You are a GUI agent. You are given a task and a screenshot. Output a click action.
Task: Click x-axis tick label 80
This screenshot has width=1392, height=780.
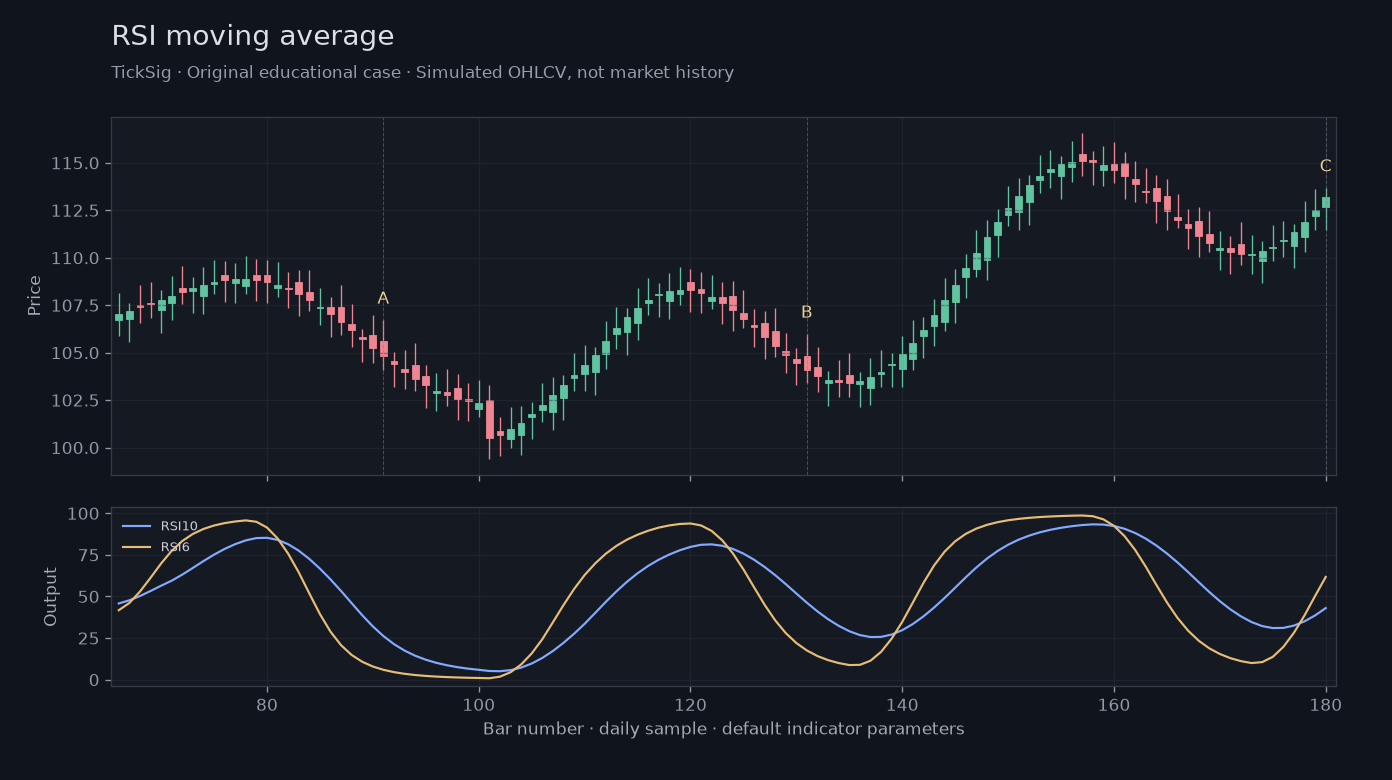(x=267, y=704)
